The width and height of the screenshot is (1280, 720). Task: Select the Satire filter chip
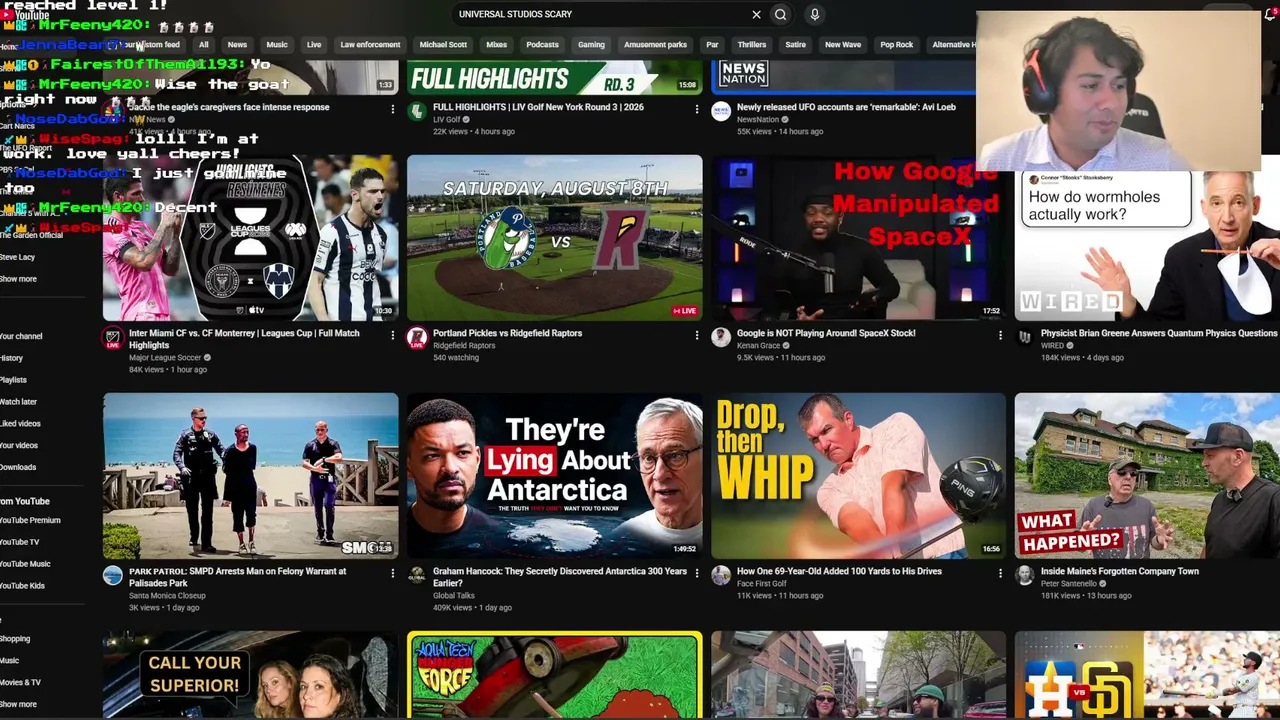(x=795, y=45)
